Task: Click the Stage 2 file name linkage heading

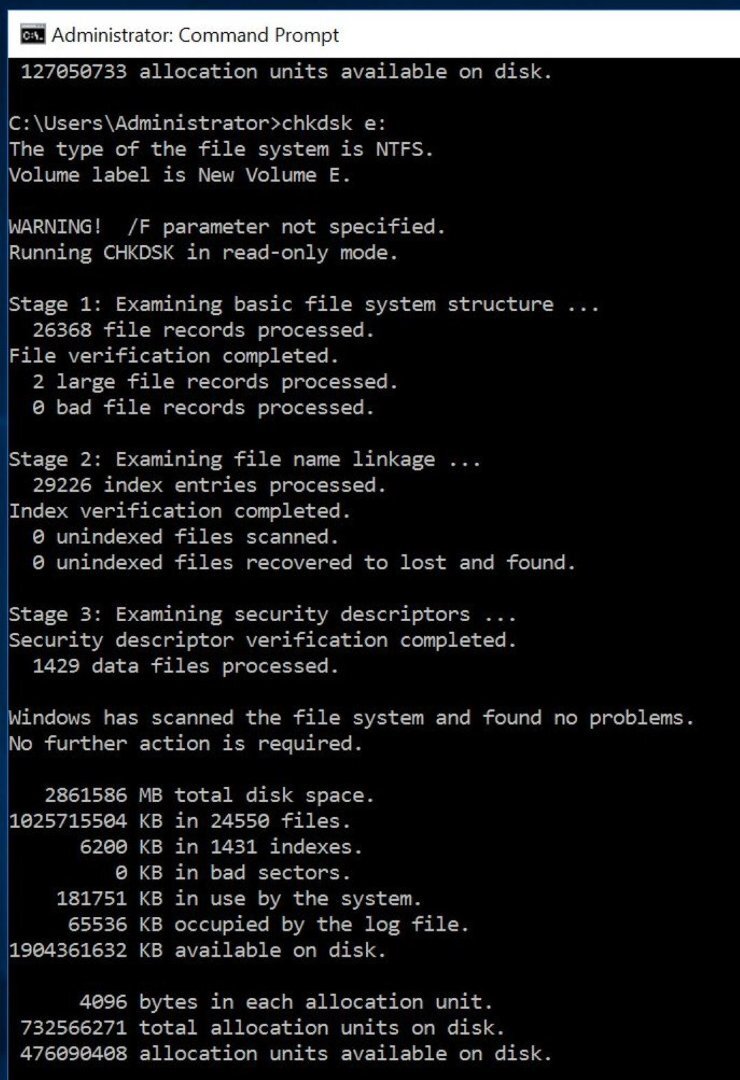Action: click(x=245, y=459)
